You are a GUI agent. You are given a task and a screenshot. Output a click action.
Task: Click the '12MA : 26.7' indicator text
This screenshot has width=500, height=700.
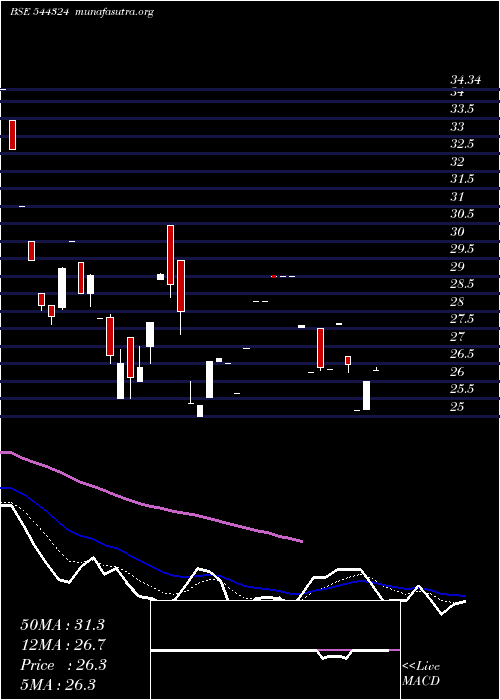point(62,645)
